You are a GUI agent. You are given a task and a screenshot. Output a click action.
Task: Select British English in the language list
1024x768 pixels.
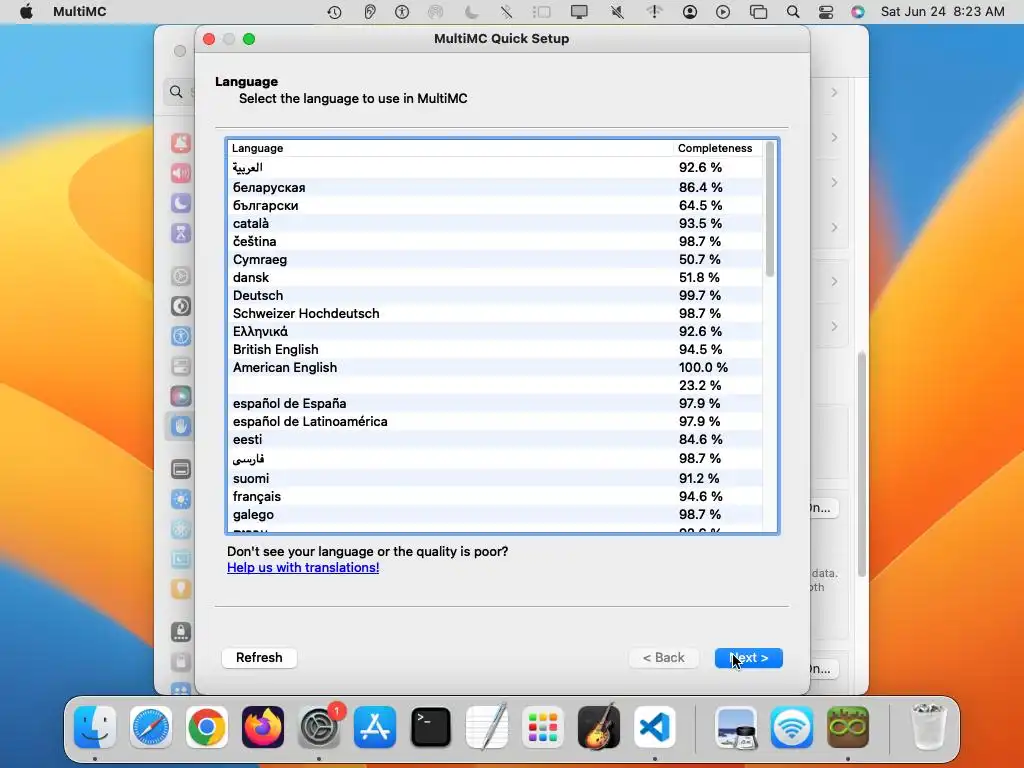[495, 349]
